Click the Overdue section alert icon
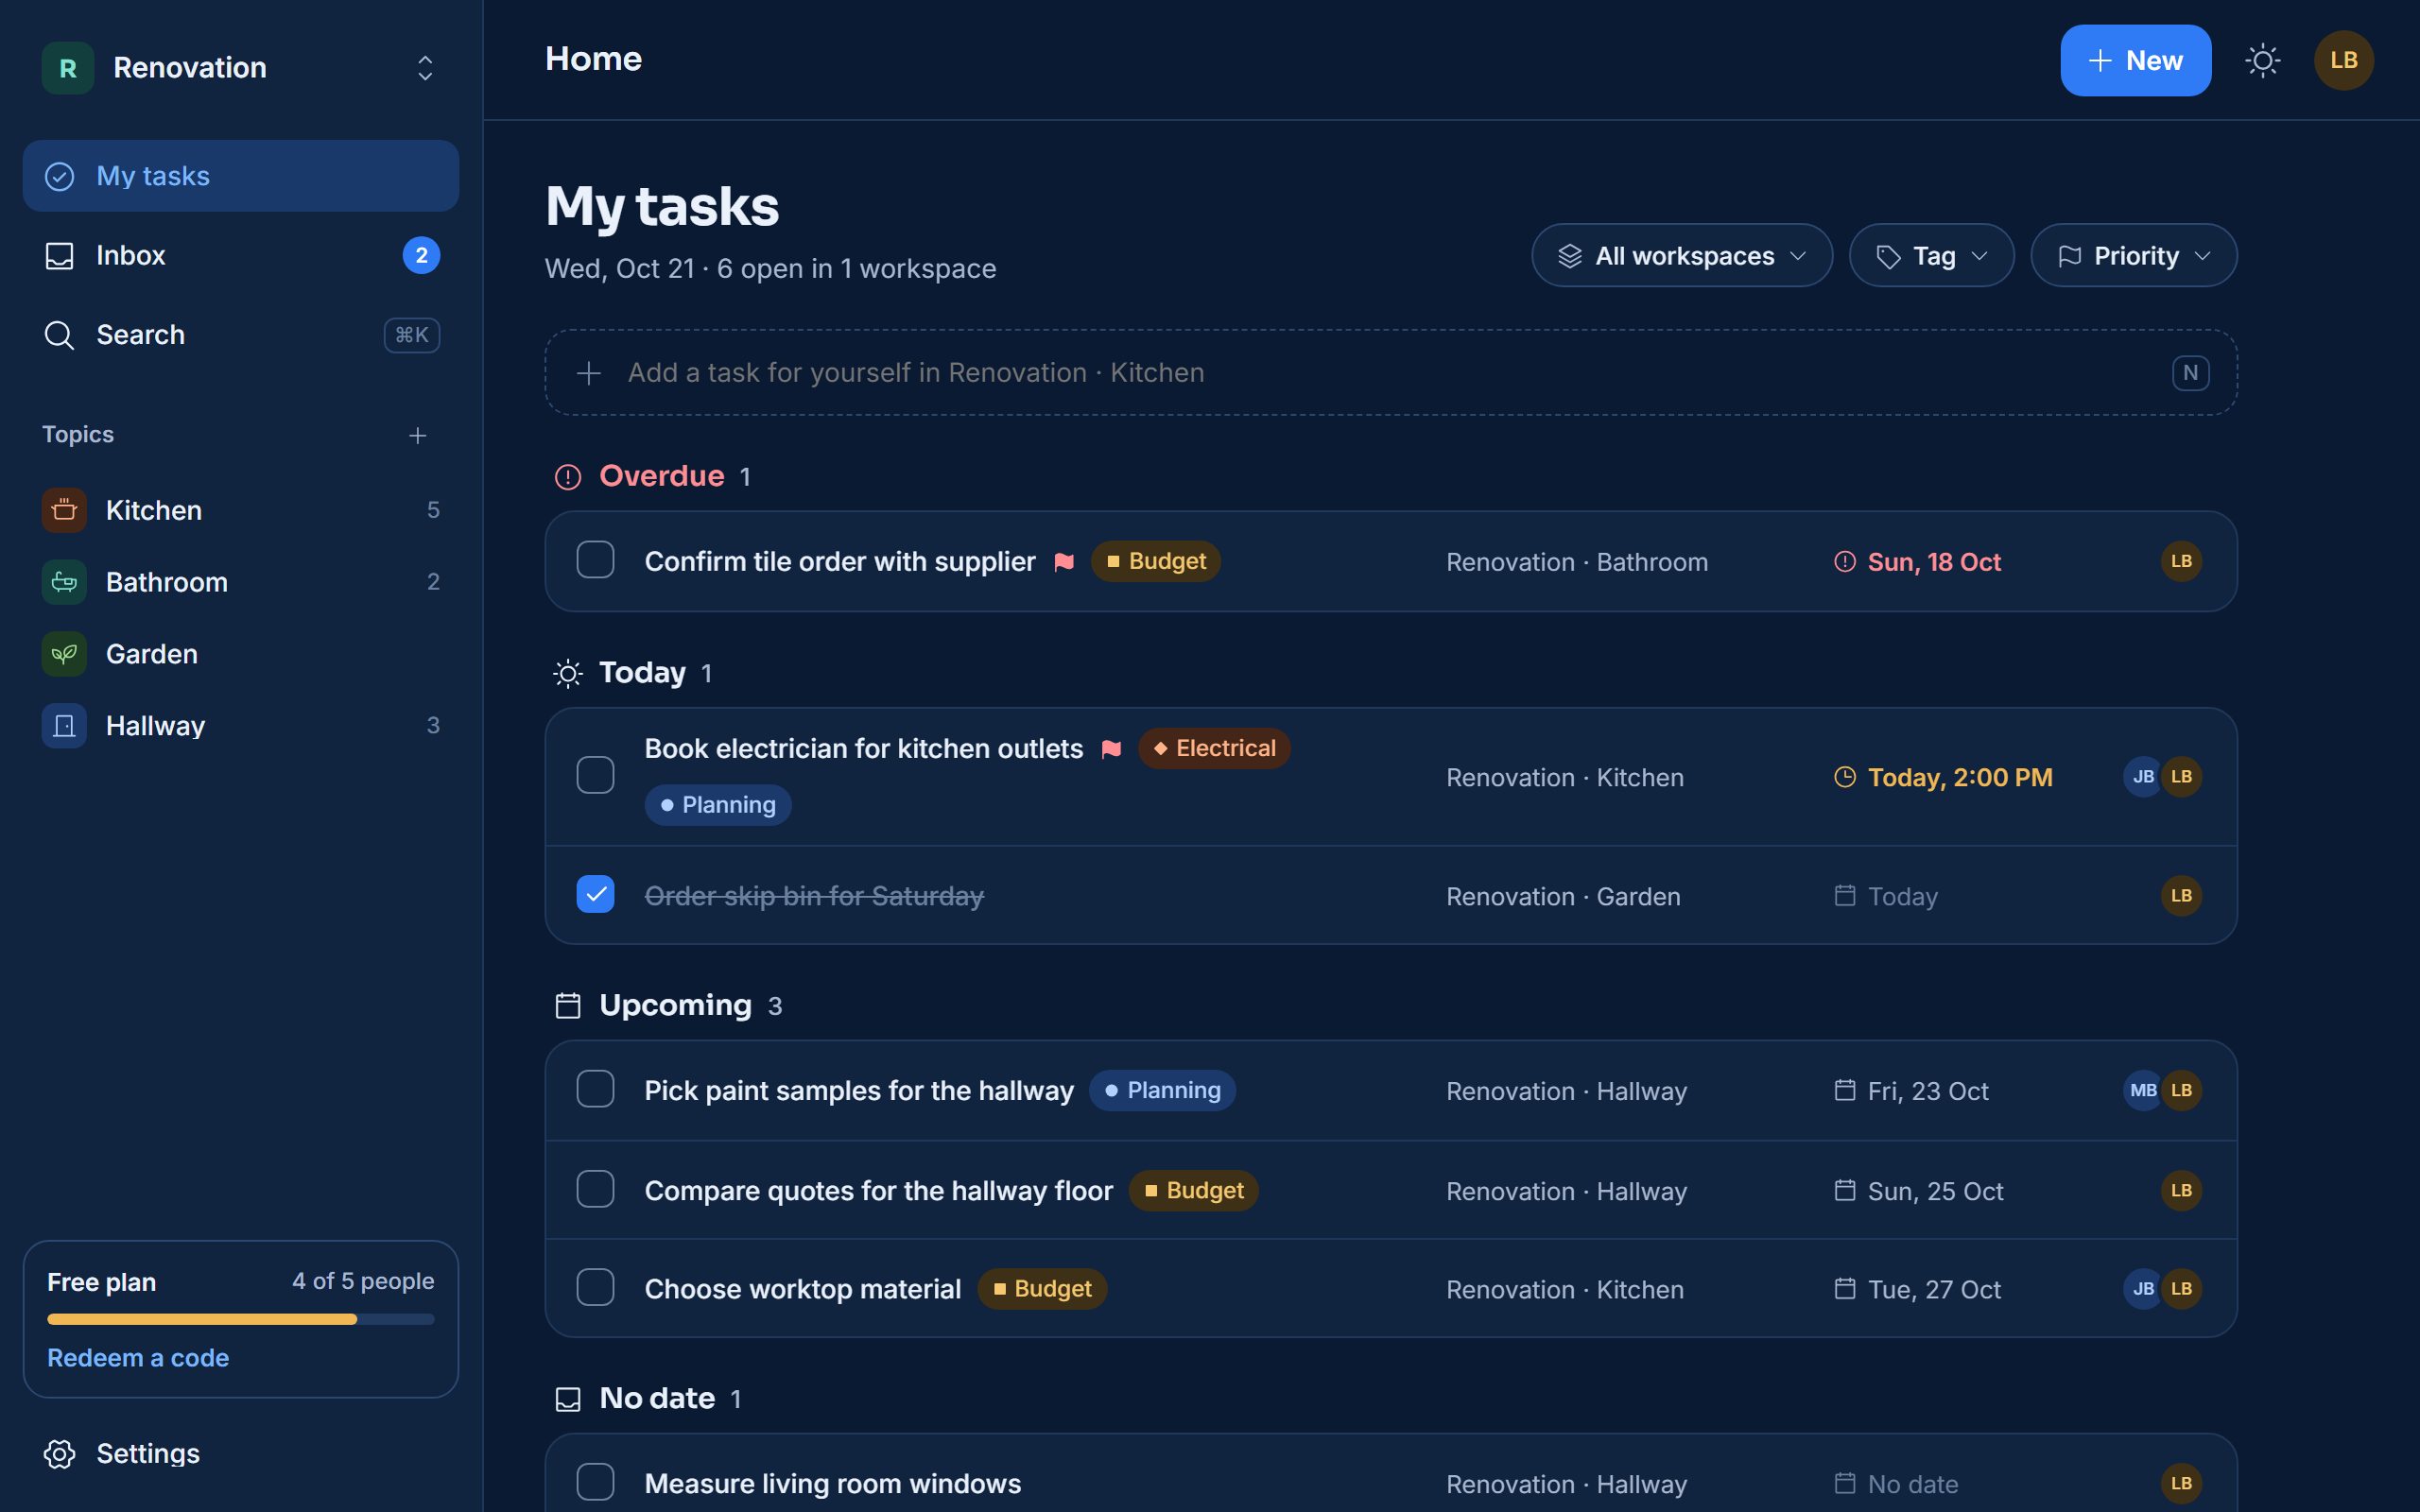The height and width of the screenshot is (1512, 2420). point(568,477)
